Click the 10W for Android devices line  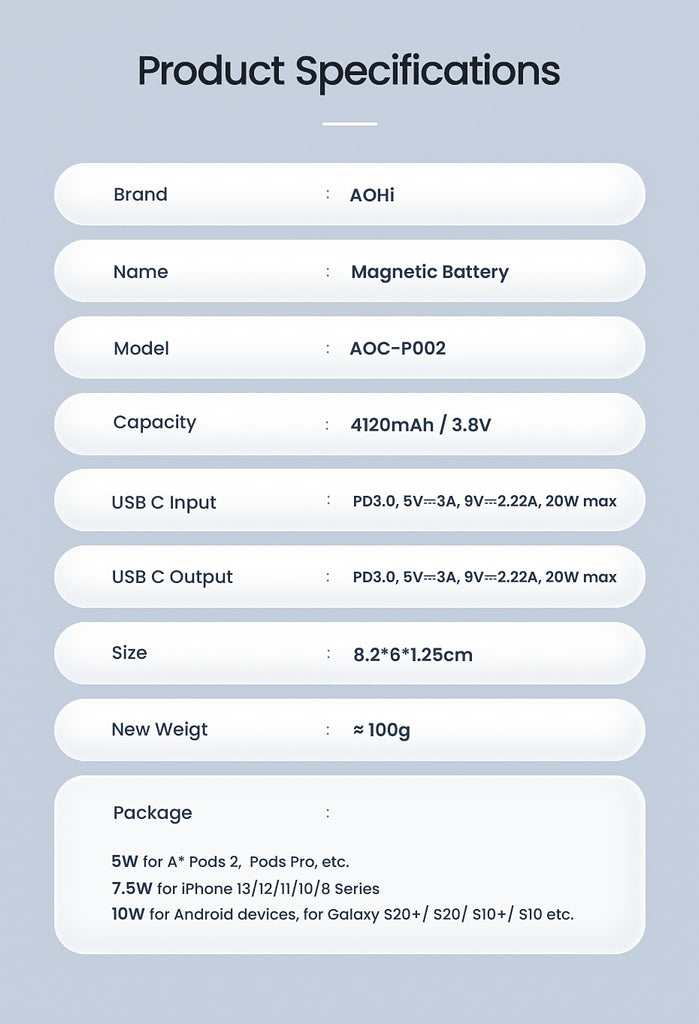343,914
